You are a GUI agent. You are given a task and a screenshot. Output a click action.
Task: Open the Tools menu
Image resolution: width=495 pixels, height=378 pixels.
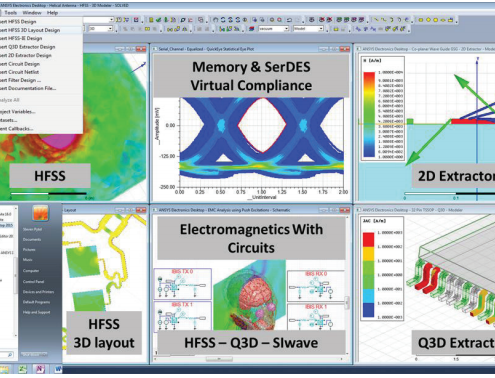point(10,13)
